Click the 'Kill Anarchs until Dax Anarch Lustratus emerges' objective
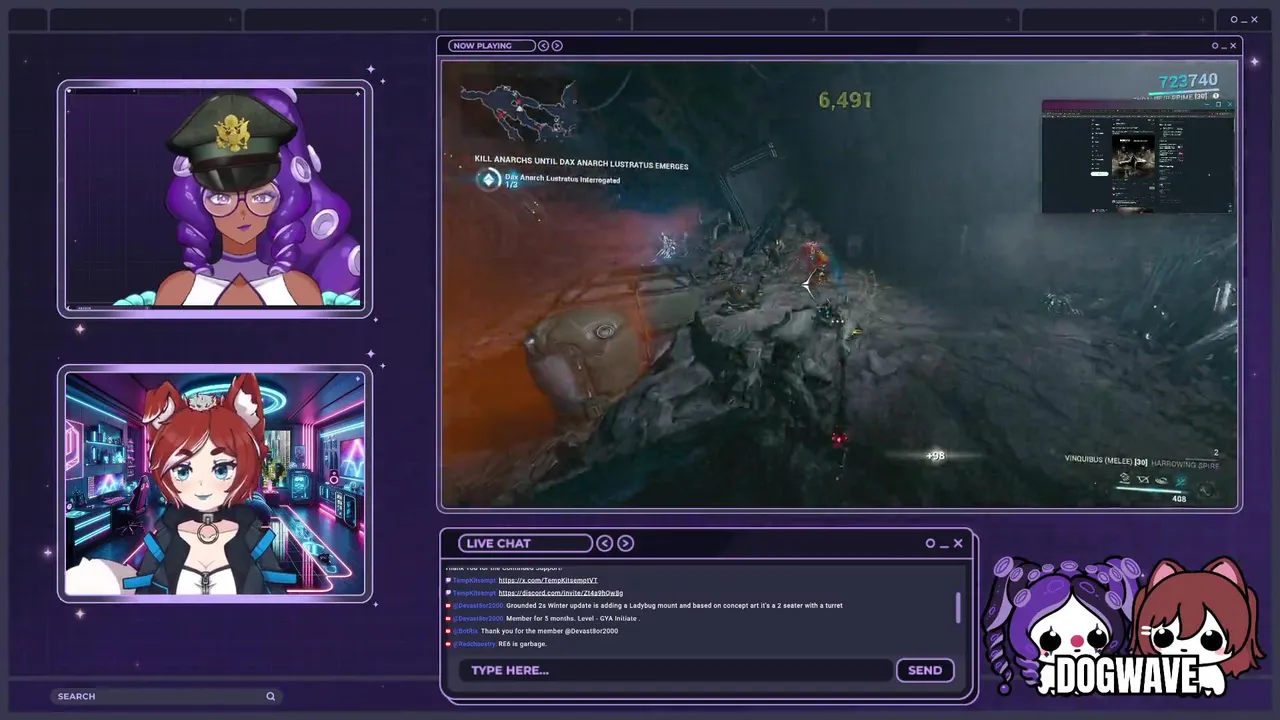This screenshot has height=720, width=1280. tap(581, 162)
